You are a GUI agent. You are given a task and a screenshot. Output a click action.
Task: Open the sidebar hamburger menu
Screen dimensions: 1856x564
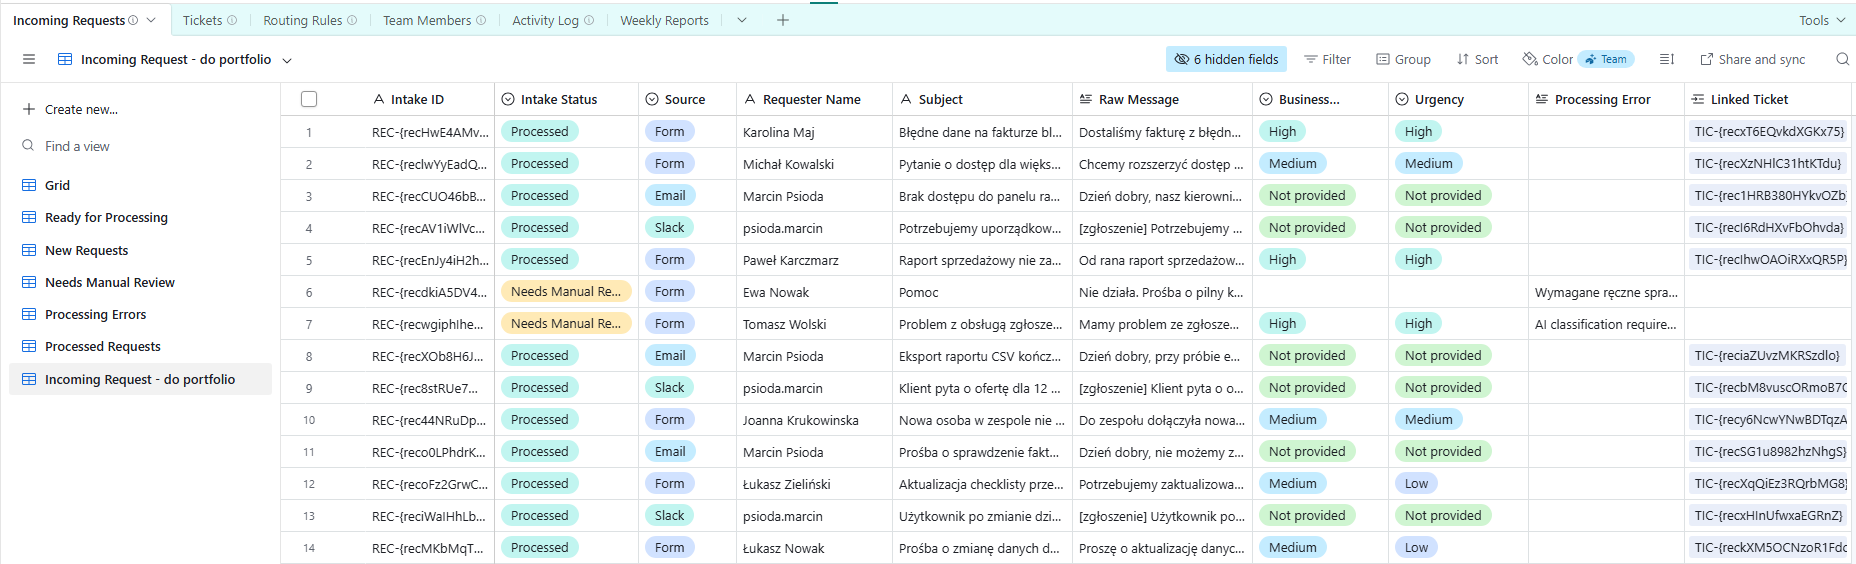29,59
